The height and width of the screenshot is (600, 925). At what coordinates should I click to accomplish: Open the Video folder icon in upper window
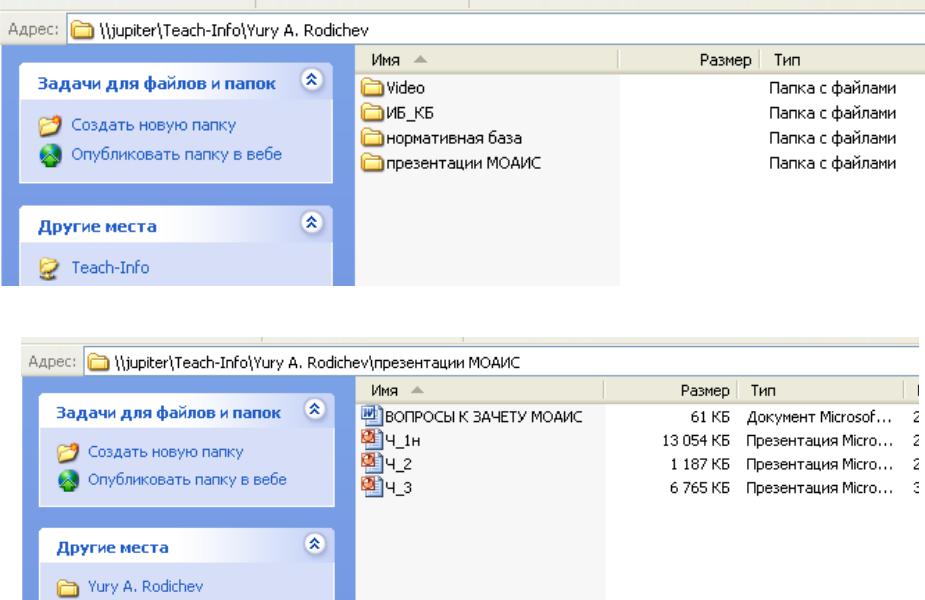click(372, 88)
